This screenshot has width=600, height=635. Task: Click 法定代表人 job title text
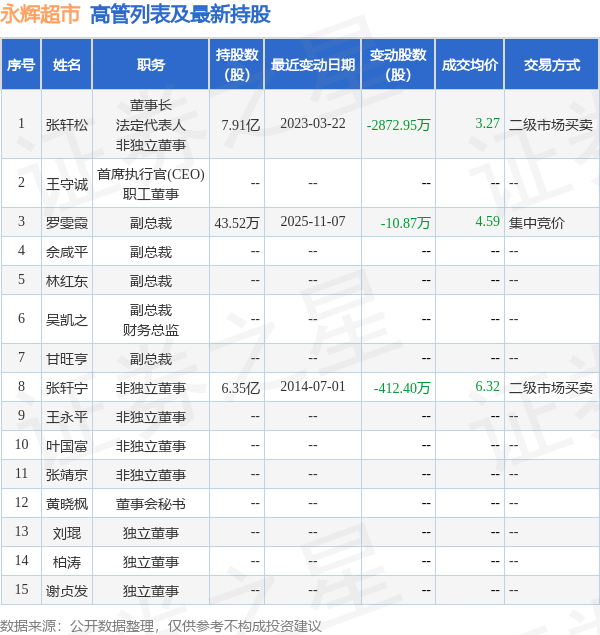[151, 125]
